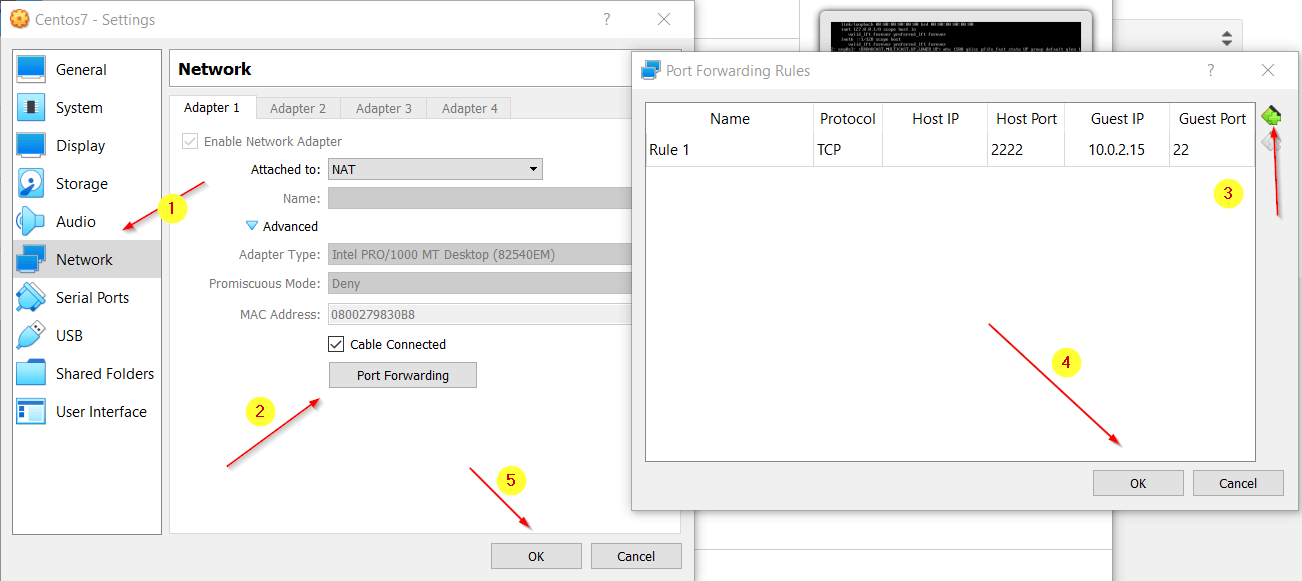The height and width of the screenshot is (581, 1302).
Task: Click the Centos7 Settings window title icon
Action: point(19,19)
